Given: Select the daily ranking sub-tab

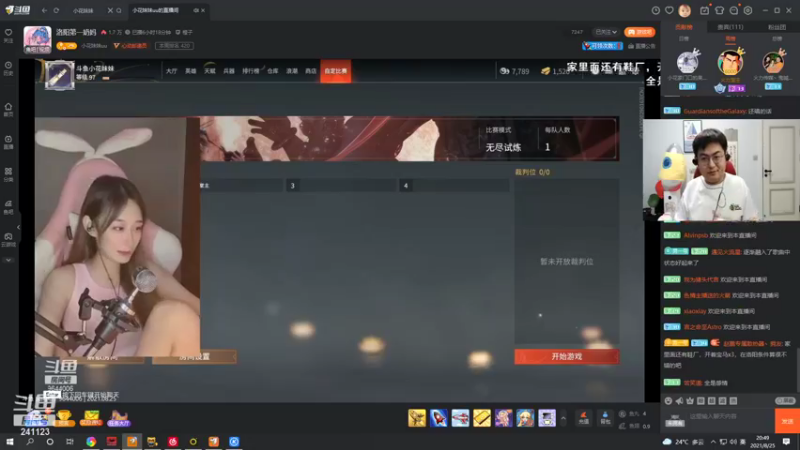Looking at the screenshot, I should 684,39.
